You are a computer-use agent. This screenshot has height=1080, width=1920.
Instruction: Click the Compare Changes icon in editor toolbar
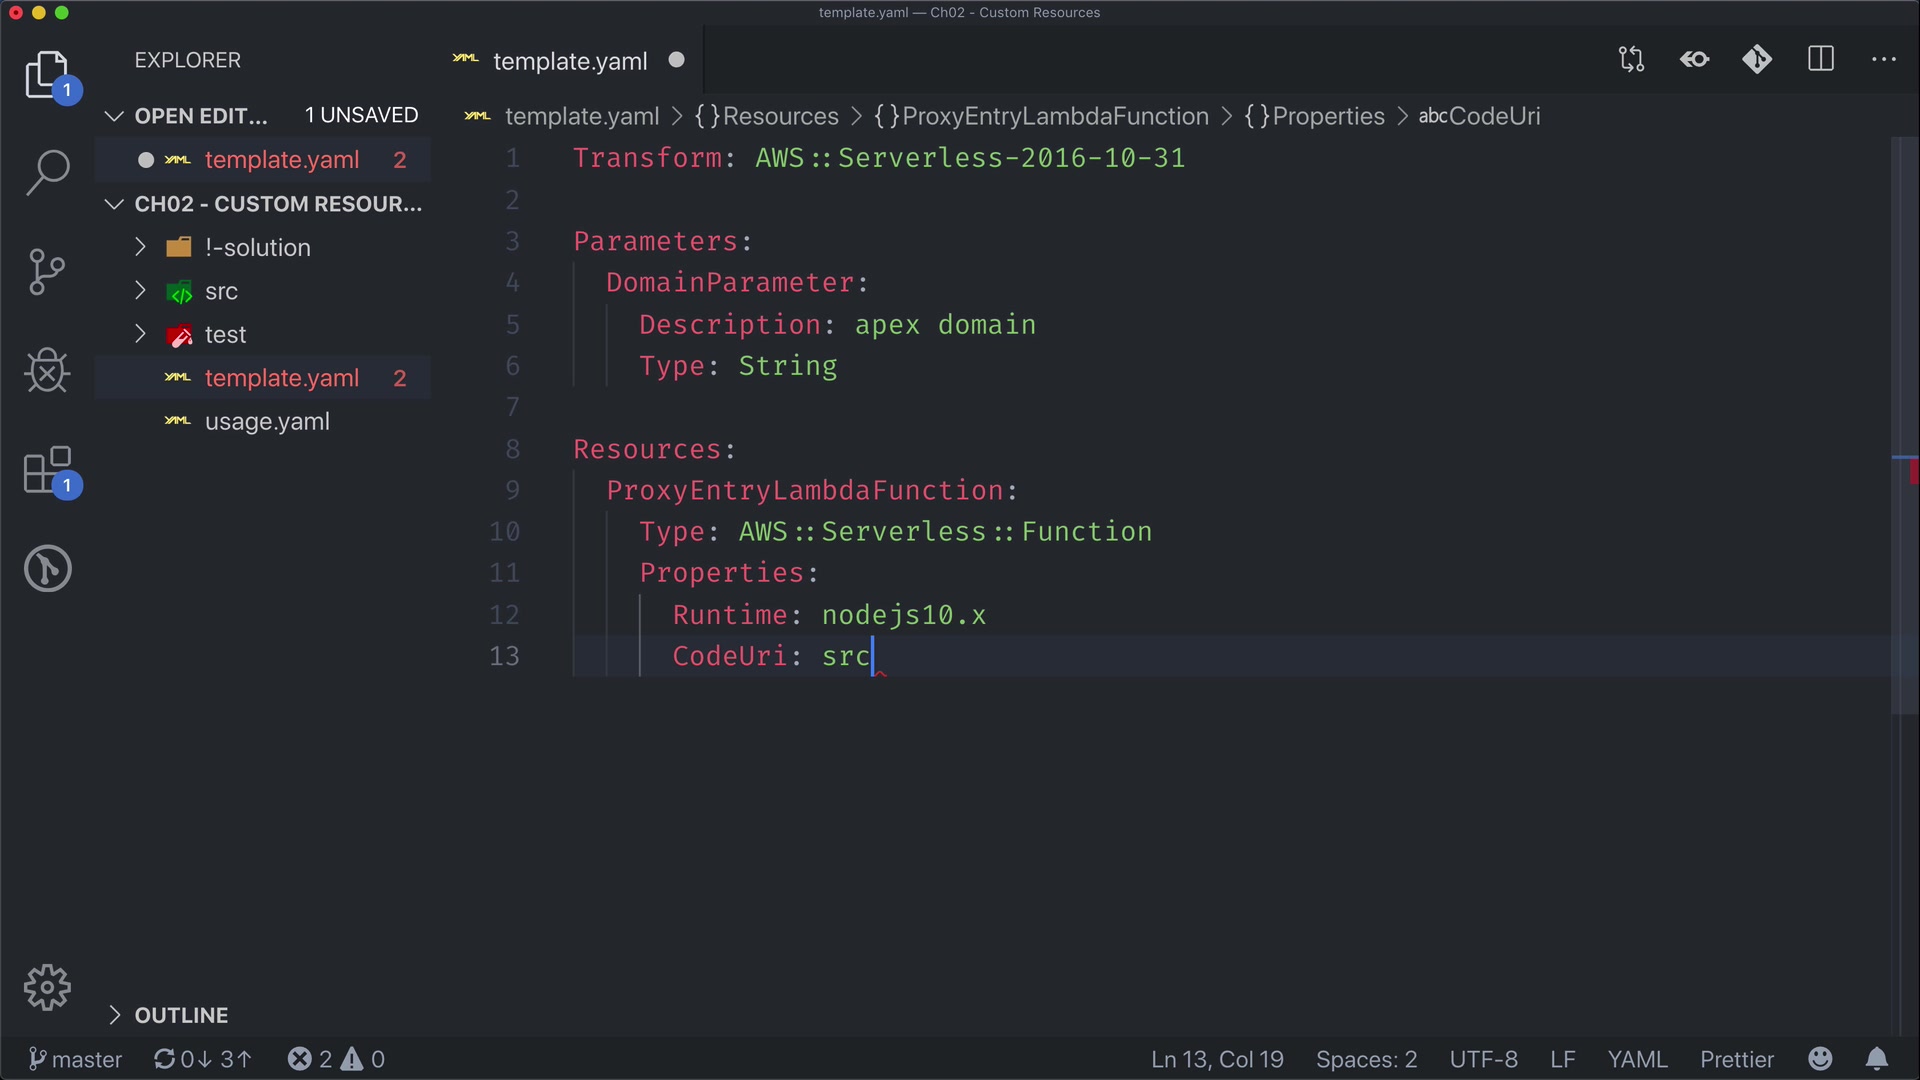click(x=1631, y=60)
